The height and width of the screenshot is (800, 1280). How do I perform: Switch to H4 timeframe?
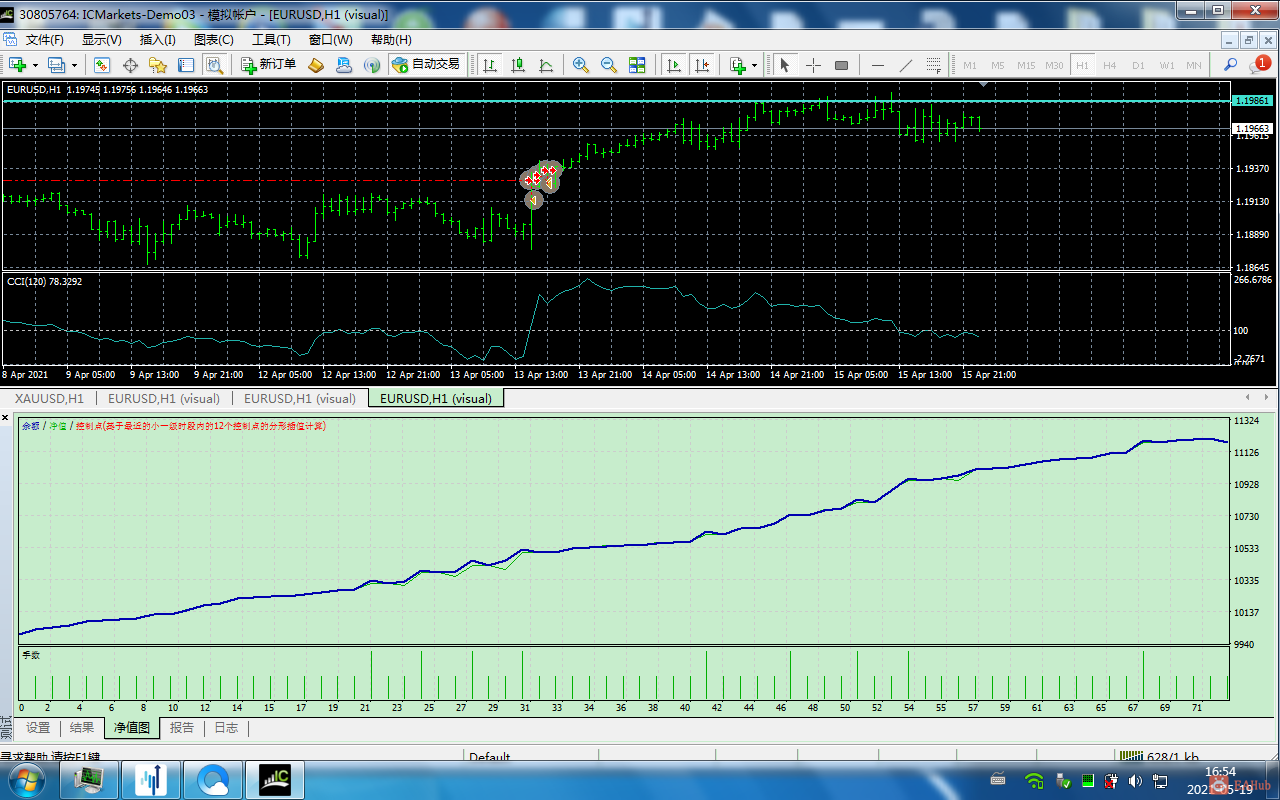point(1110,65)
